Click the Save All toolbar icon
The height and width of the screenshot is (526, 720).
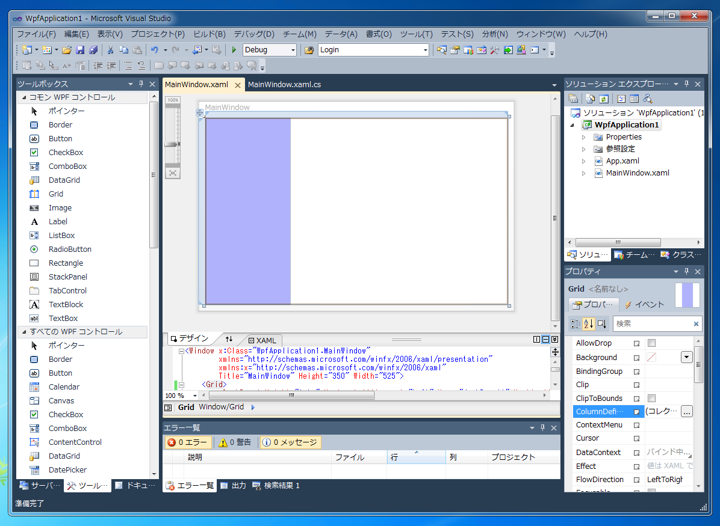pyautogui.click(x=93, y=50)
